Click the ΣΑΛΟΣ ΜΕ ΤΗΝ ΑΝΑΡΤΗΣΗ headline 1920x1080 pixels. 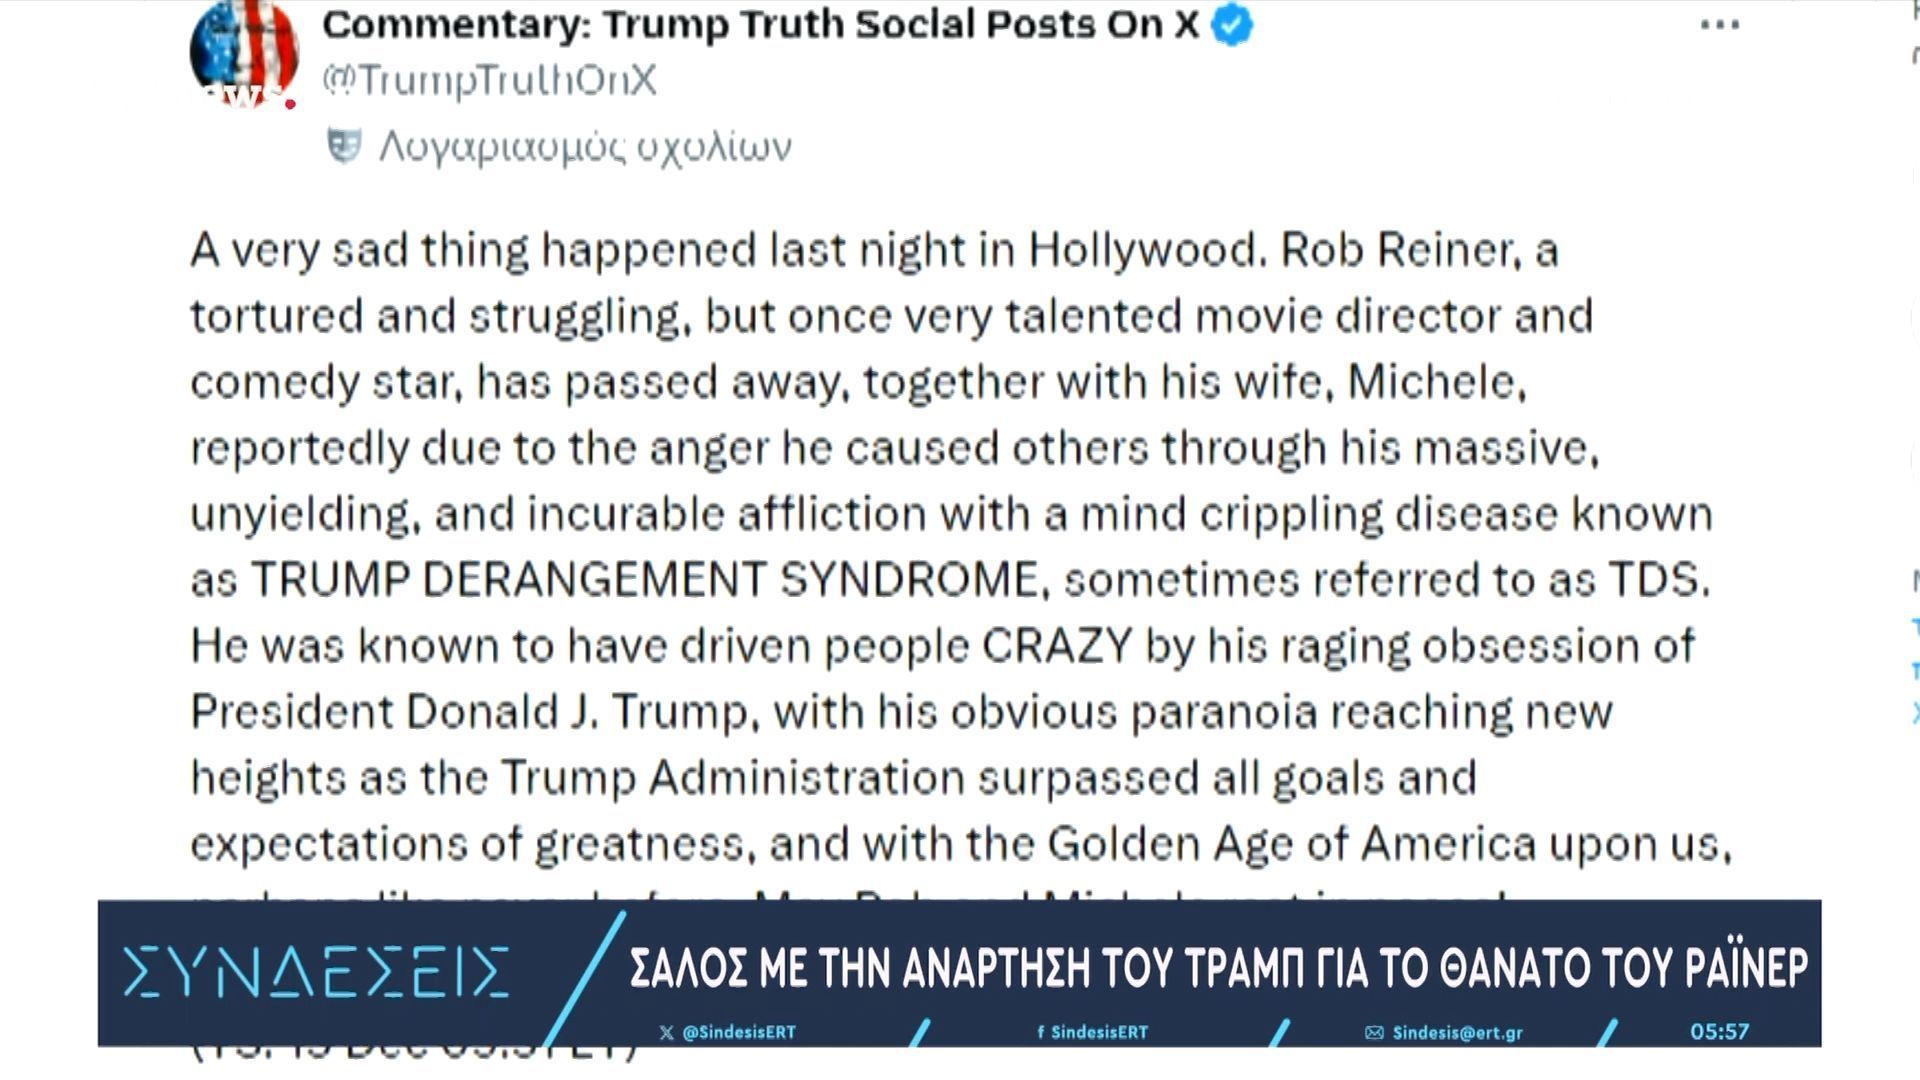(x=1218, y=967)
